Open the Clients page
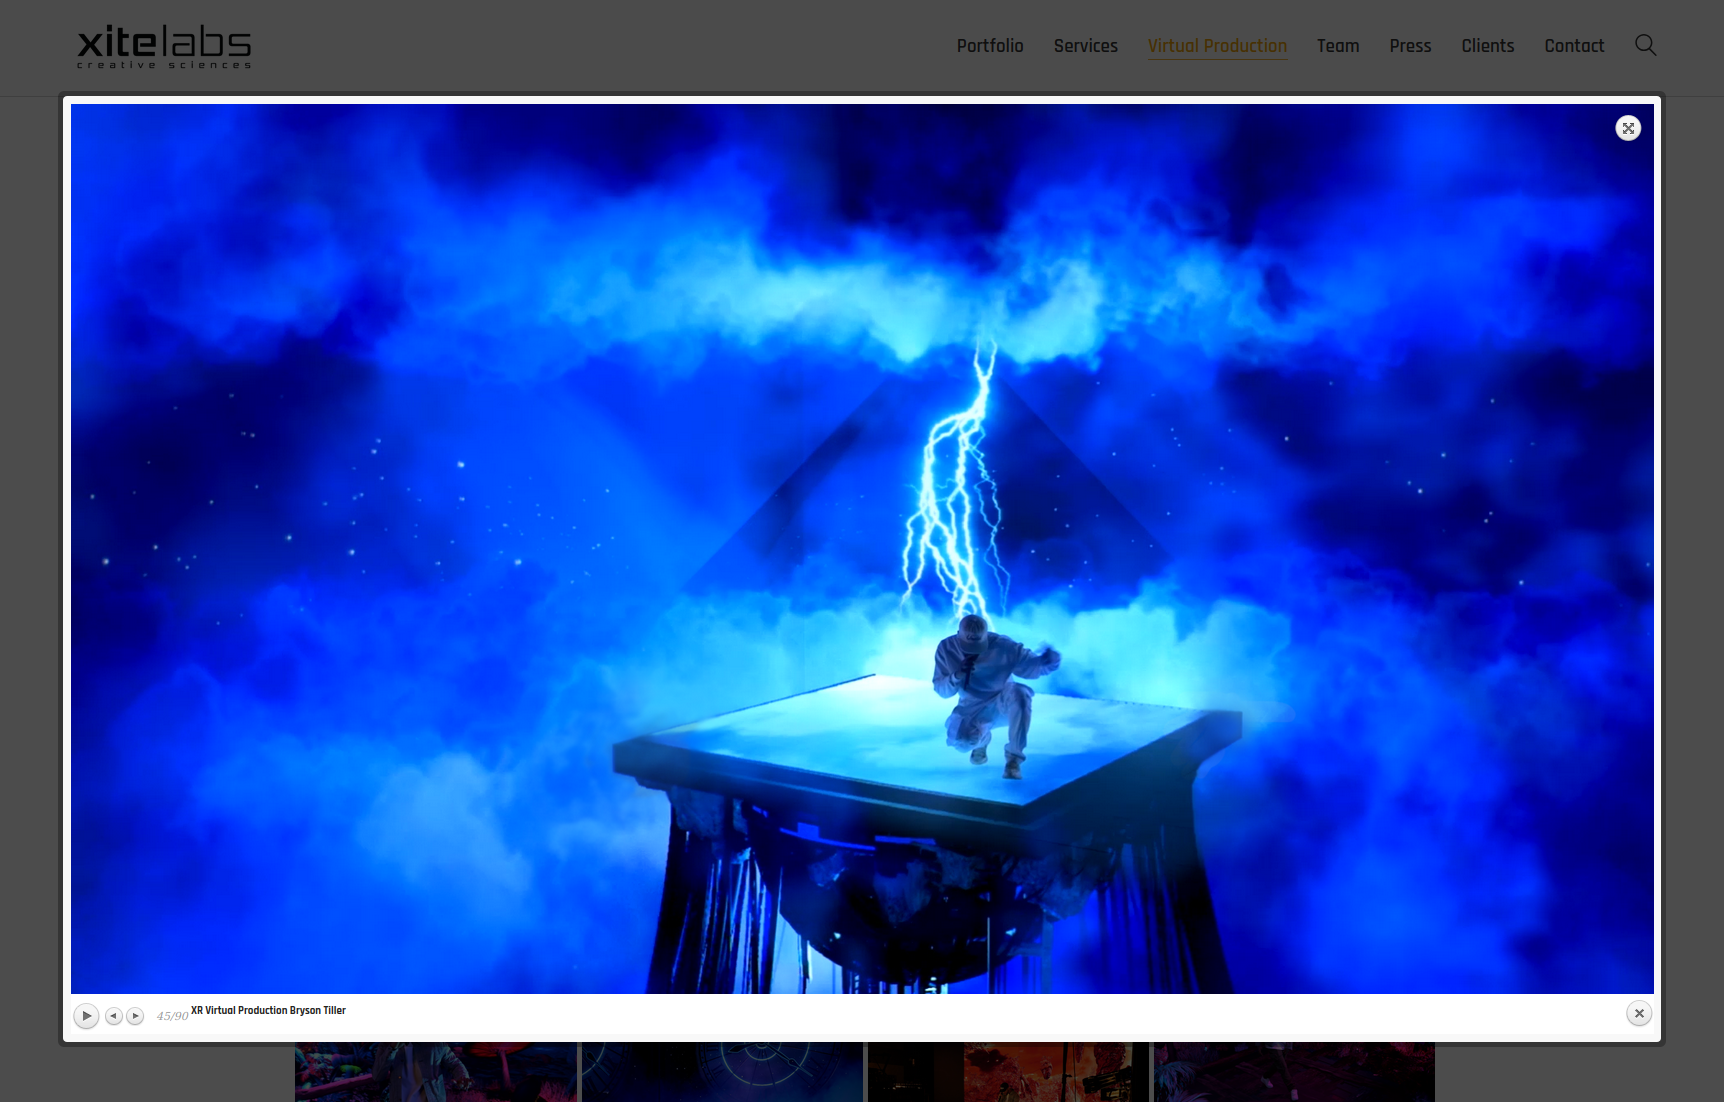The height and width of the screenshot is (1102, 1724). click(x=1487, y=46)
